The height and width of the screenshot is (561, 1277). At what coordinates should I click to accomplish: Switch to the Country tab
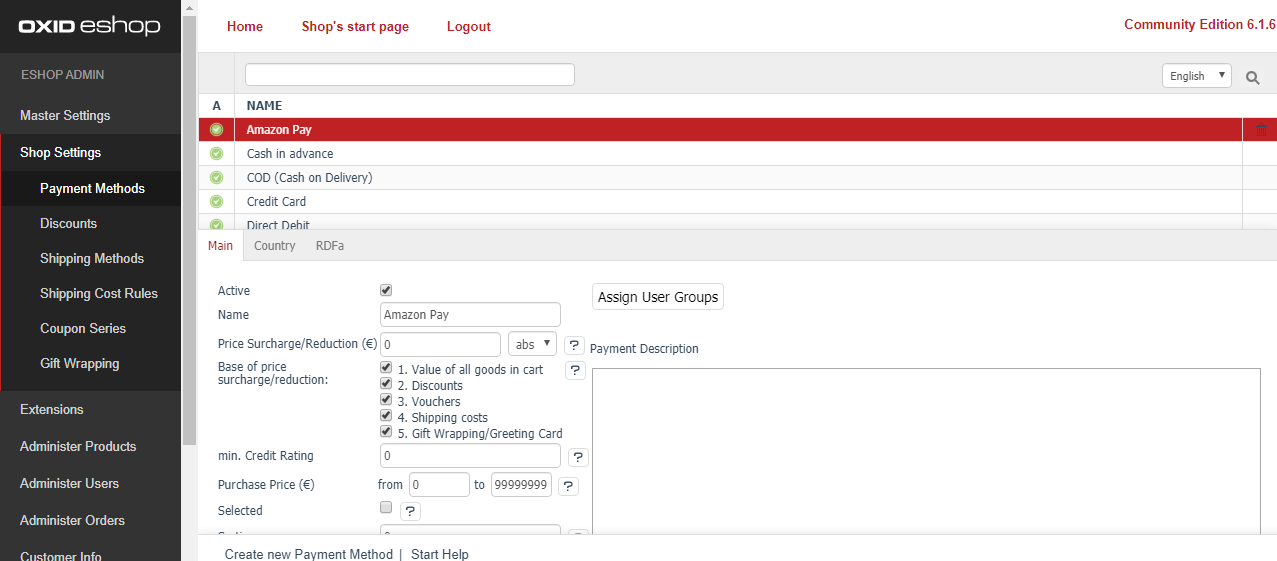tap(274, 246)
